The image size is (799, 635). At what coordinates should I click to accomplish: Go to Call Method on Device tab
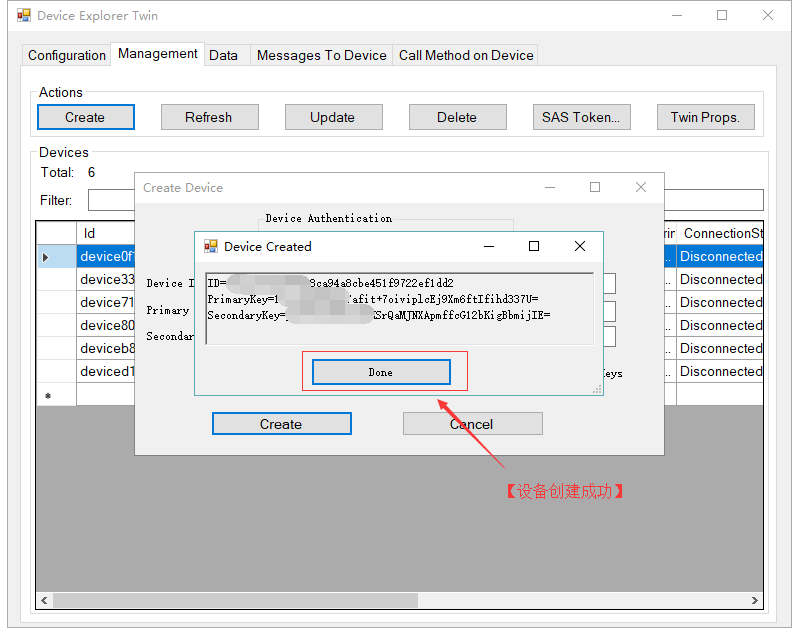point(466,55)
